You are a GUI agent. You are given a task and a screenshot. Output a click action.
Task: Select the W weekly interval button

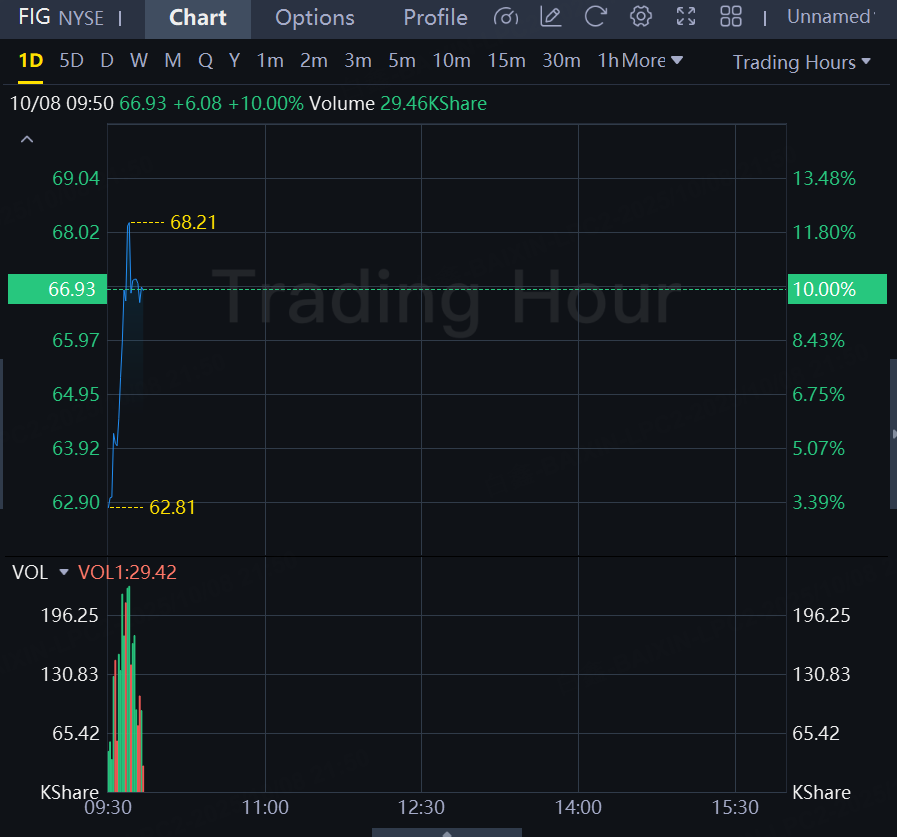138,60
